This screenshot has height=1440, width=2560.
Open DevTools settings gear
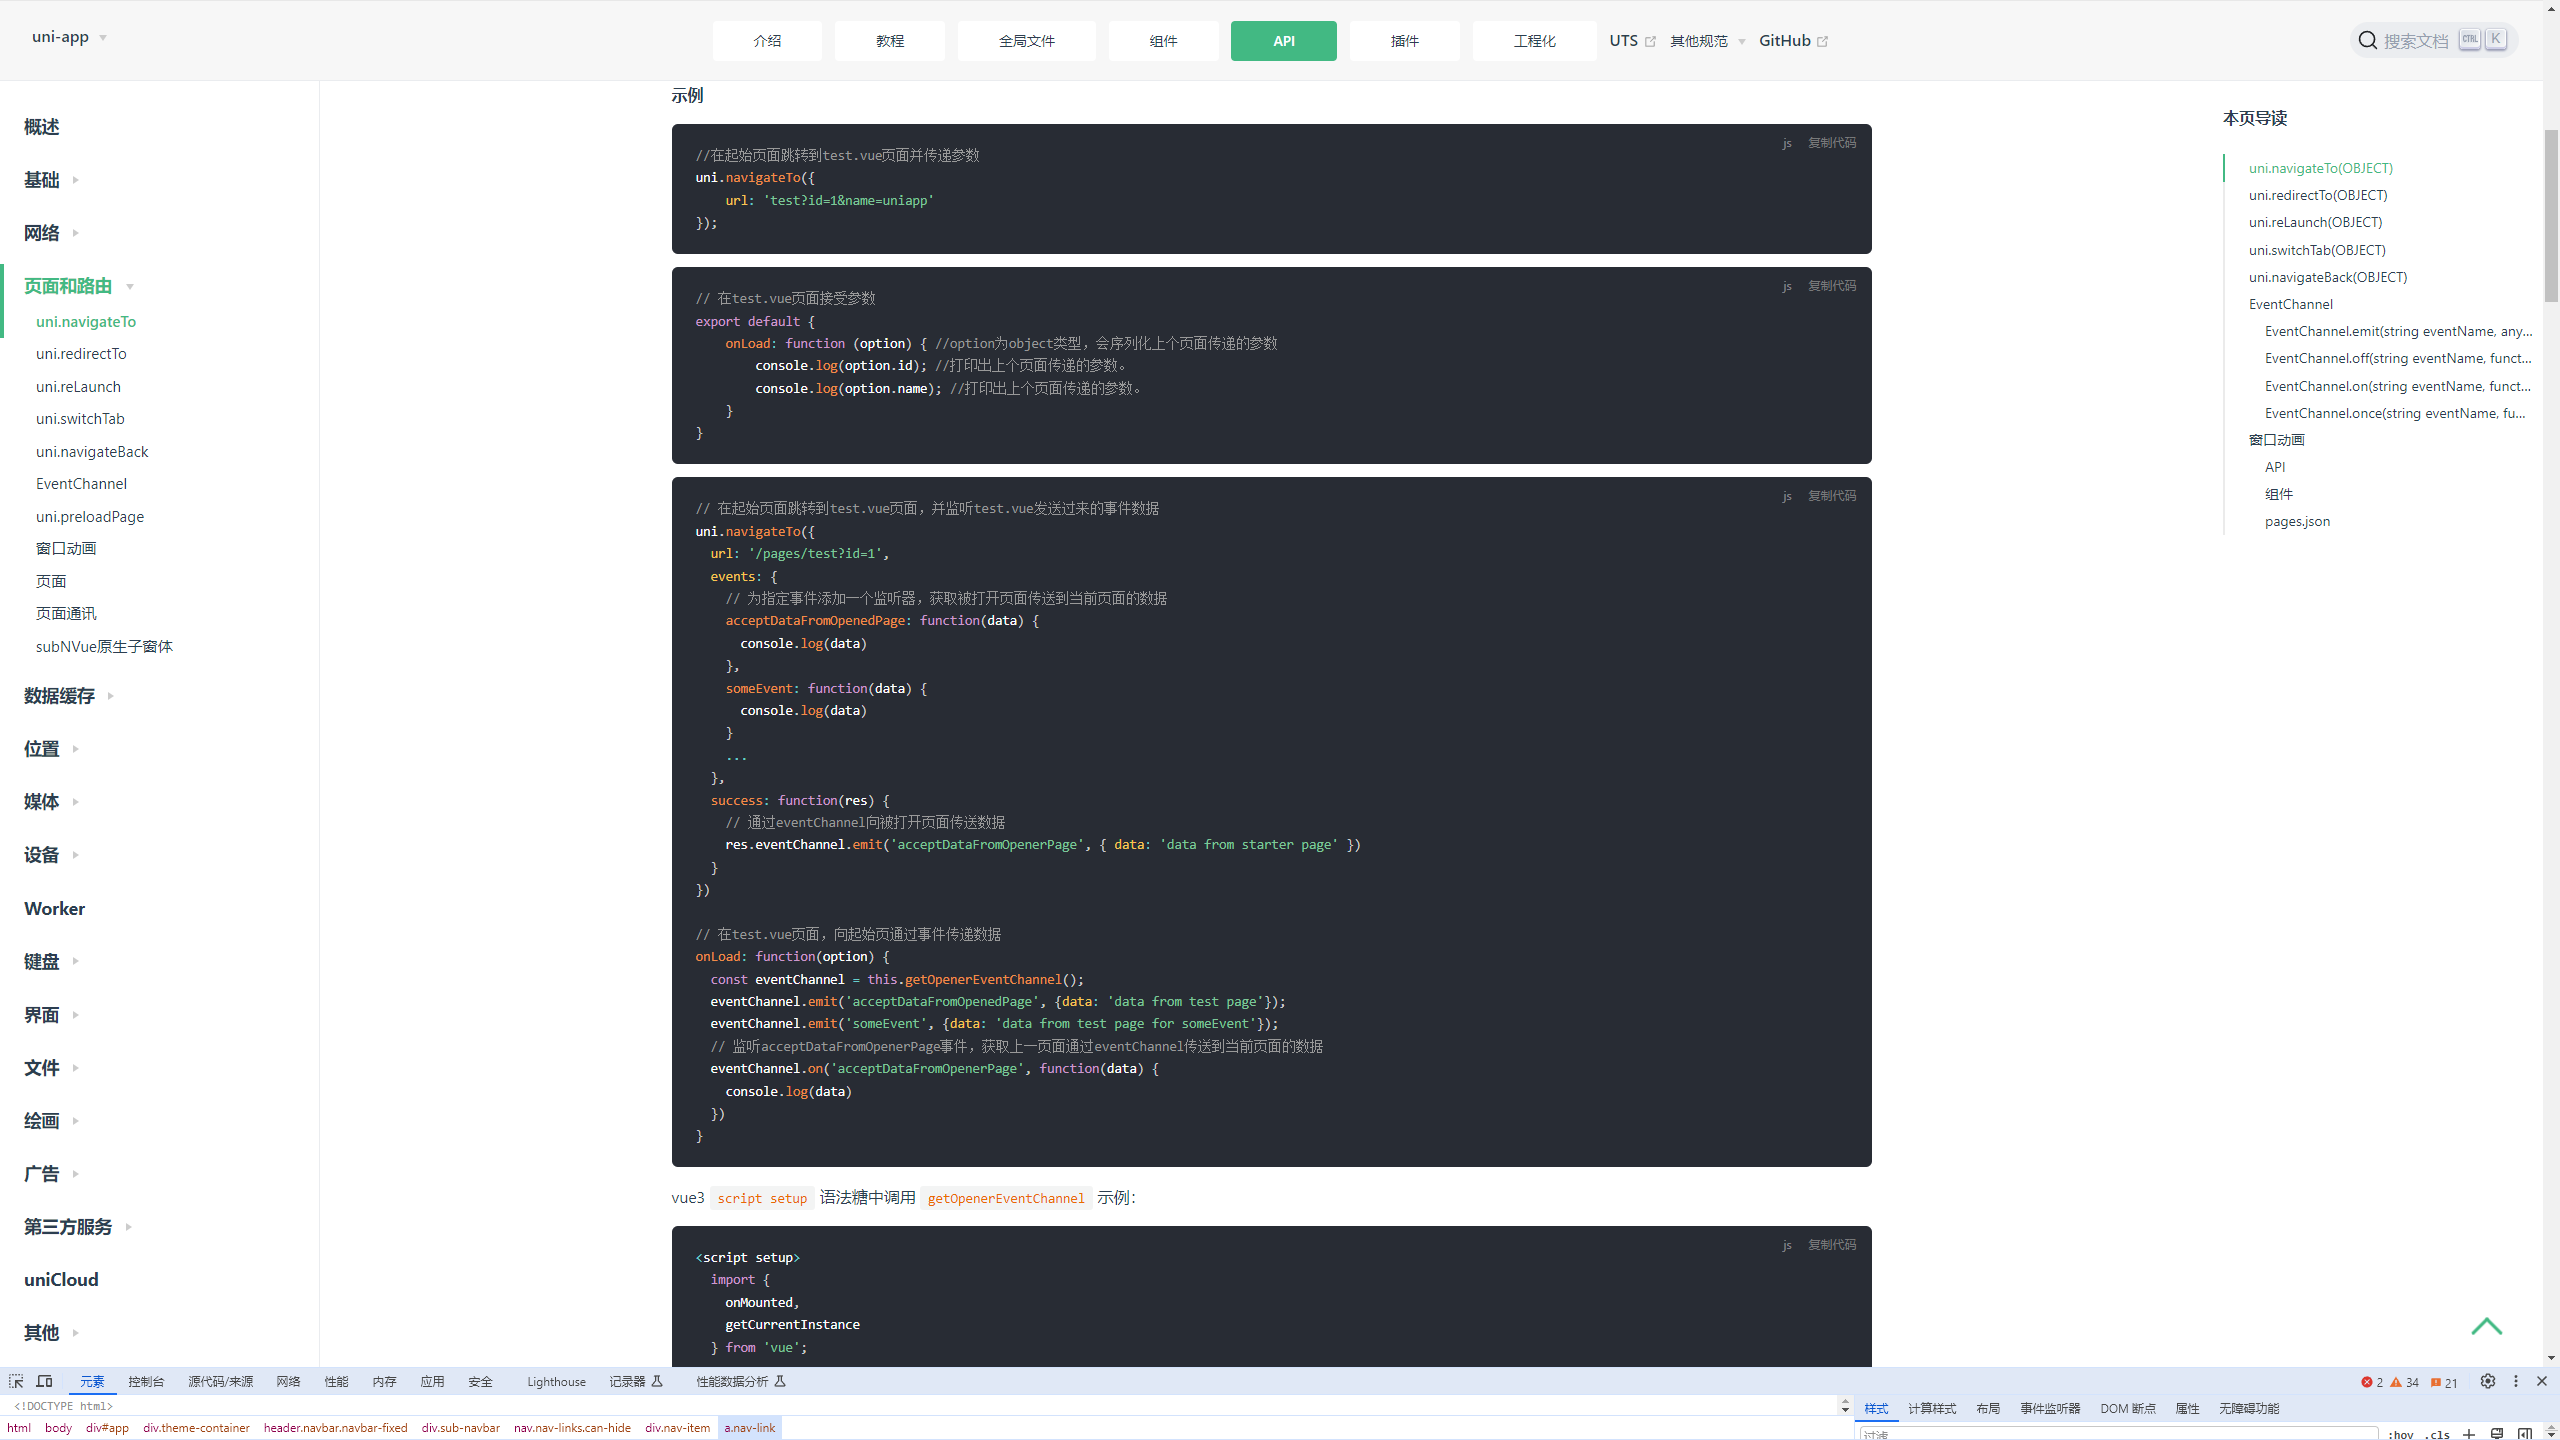2488,1381
